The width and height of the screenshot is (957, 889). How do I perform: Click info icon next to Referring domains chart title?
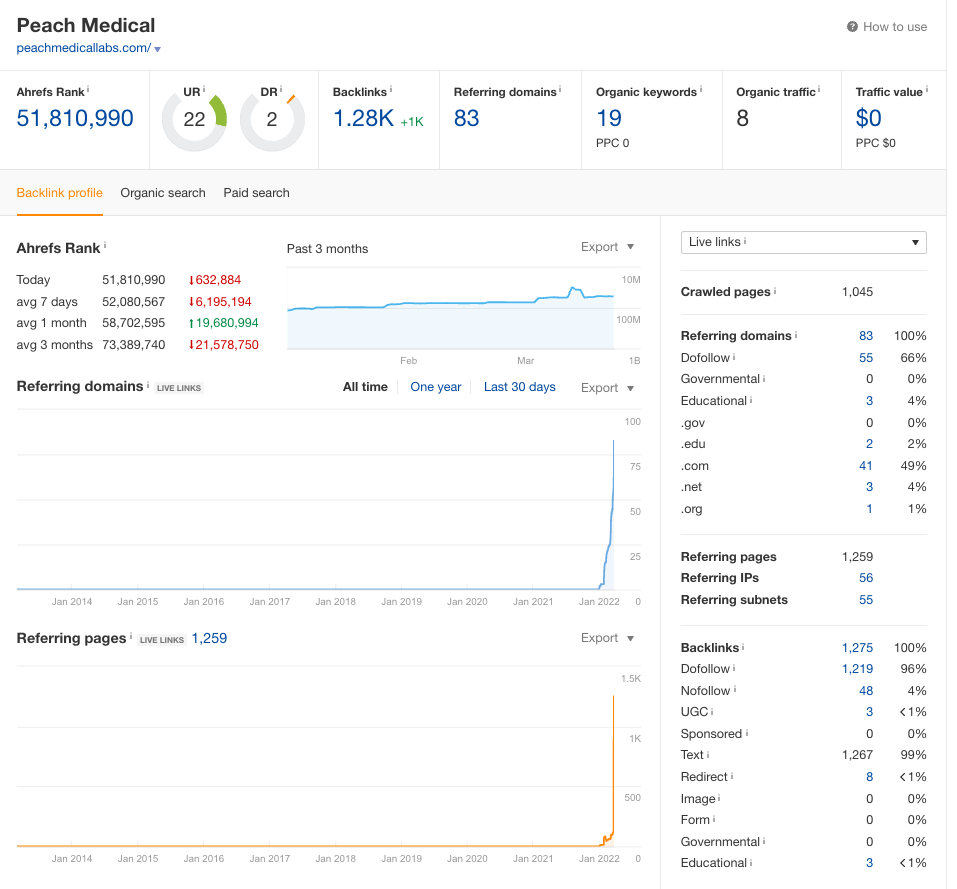[x=148, y=384]
